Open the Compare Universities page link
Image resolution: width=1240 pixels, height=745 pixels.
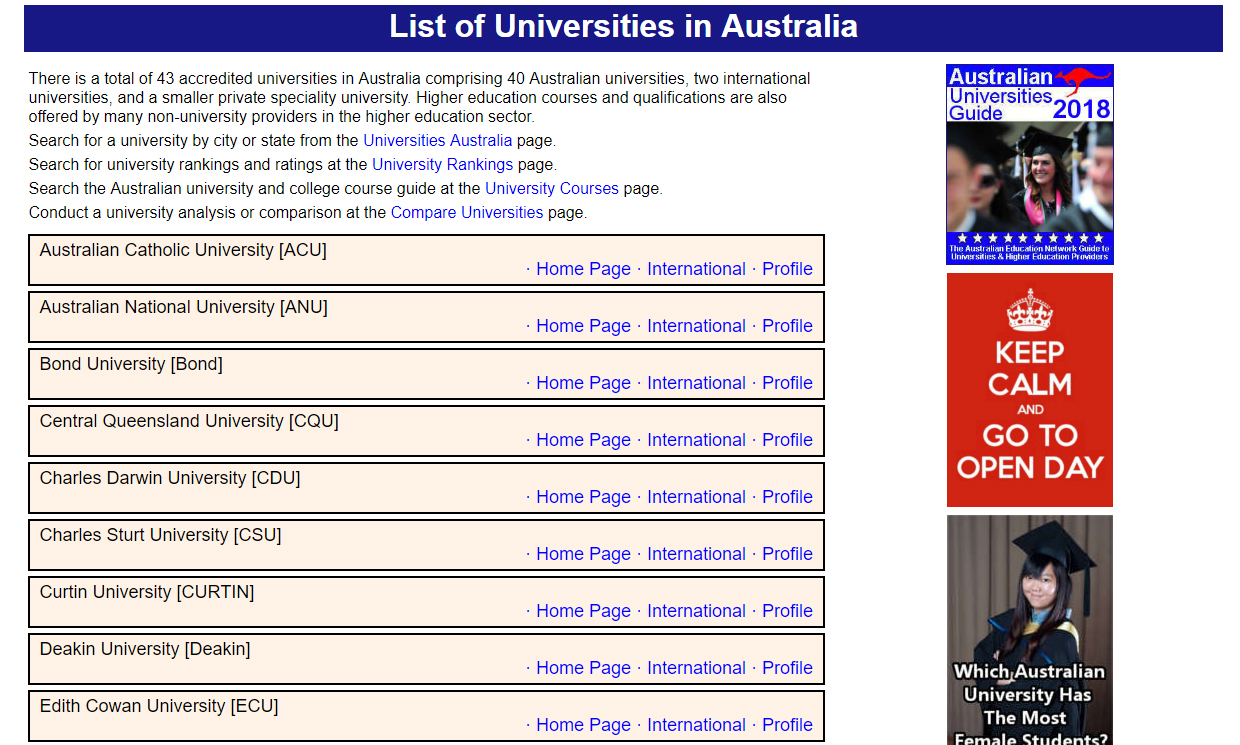tap(467, 212)
